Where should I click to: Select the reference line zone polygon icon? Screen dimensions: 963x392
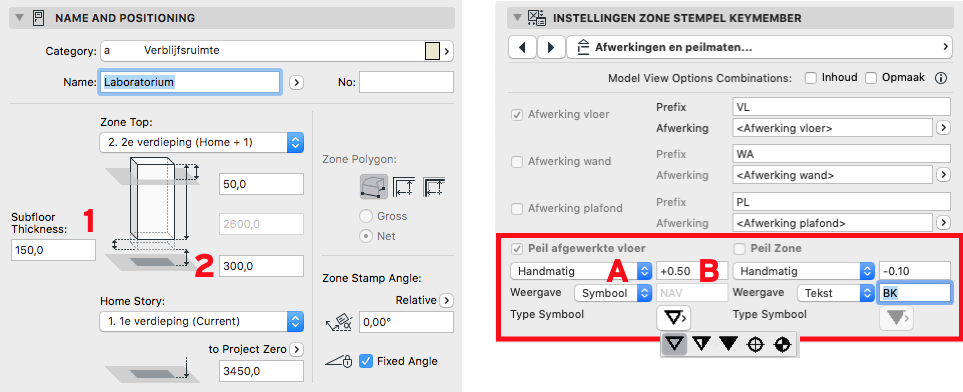[434, 186]
